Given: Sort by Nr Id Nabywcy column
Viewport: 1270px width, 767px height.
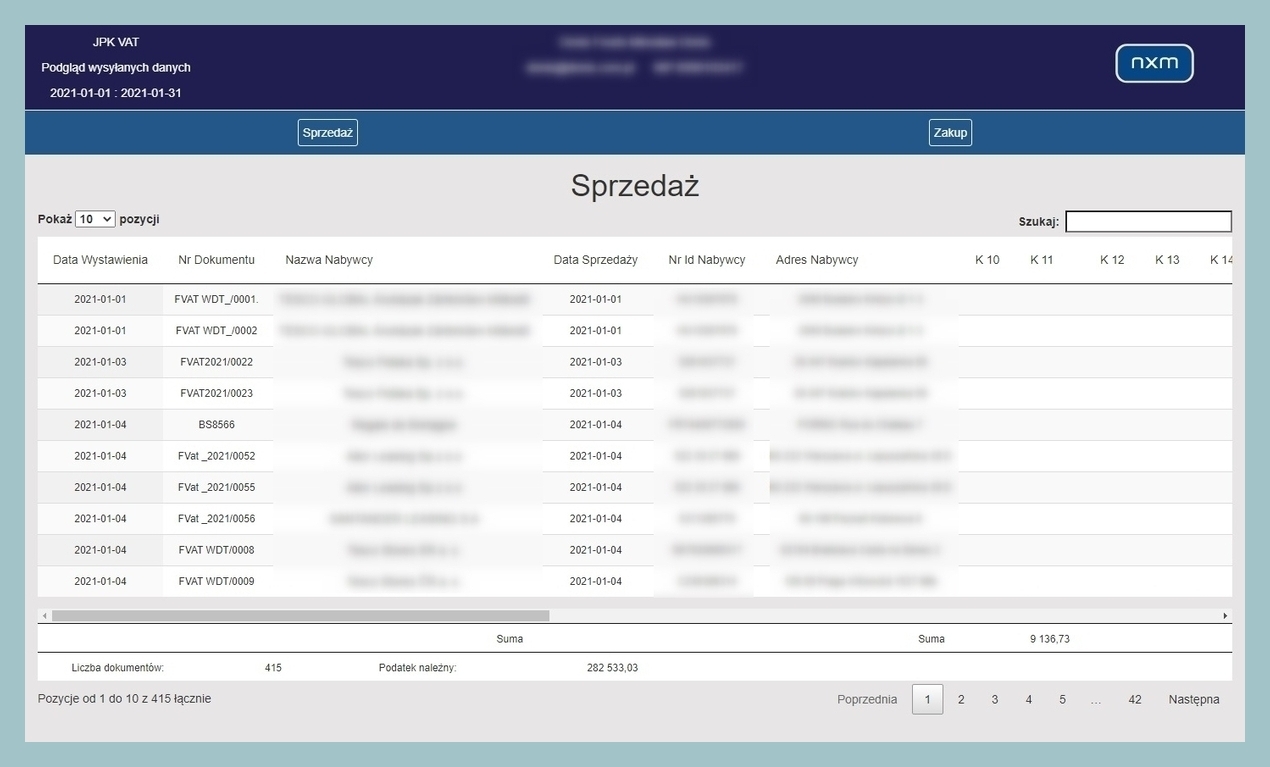Looking at the screenshot, I should 706,260.
